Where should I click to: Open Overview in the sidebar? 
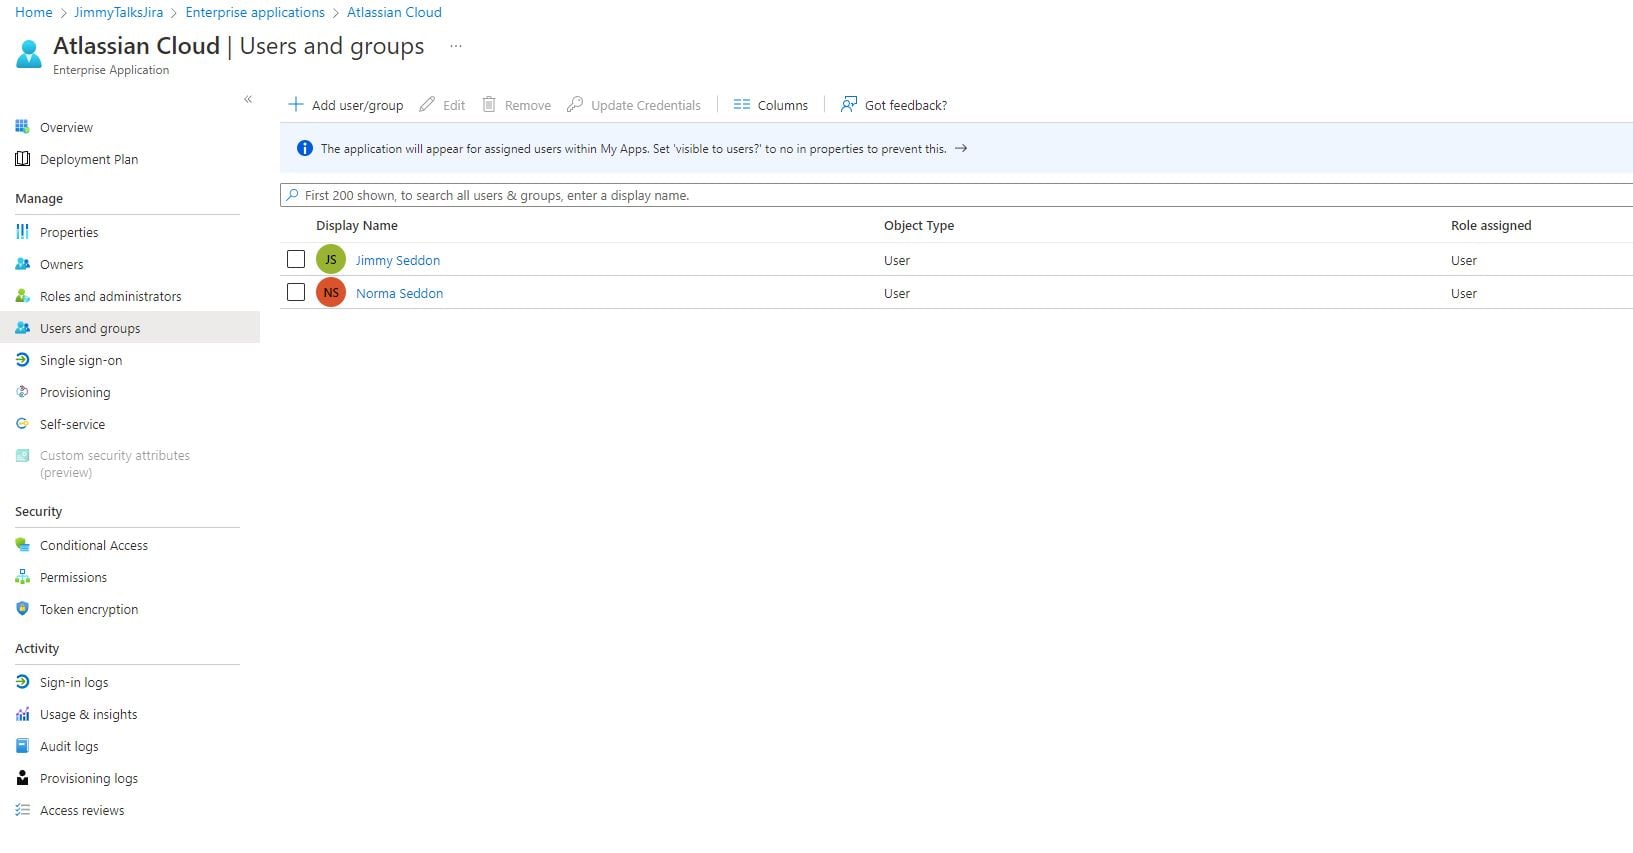click(66, 127)
